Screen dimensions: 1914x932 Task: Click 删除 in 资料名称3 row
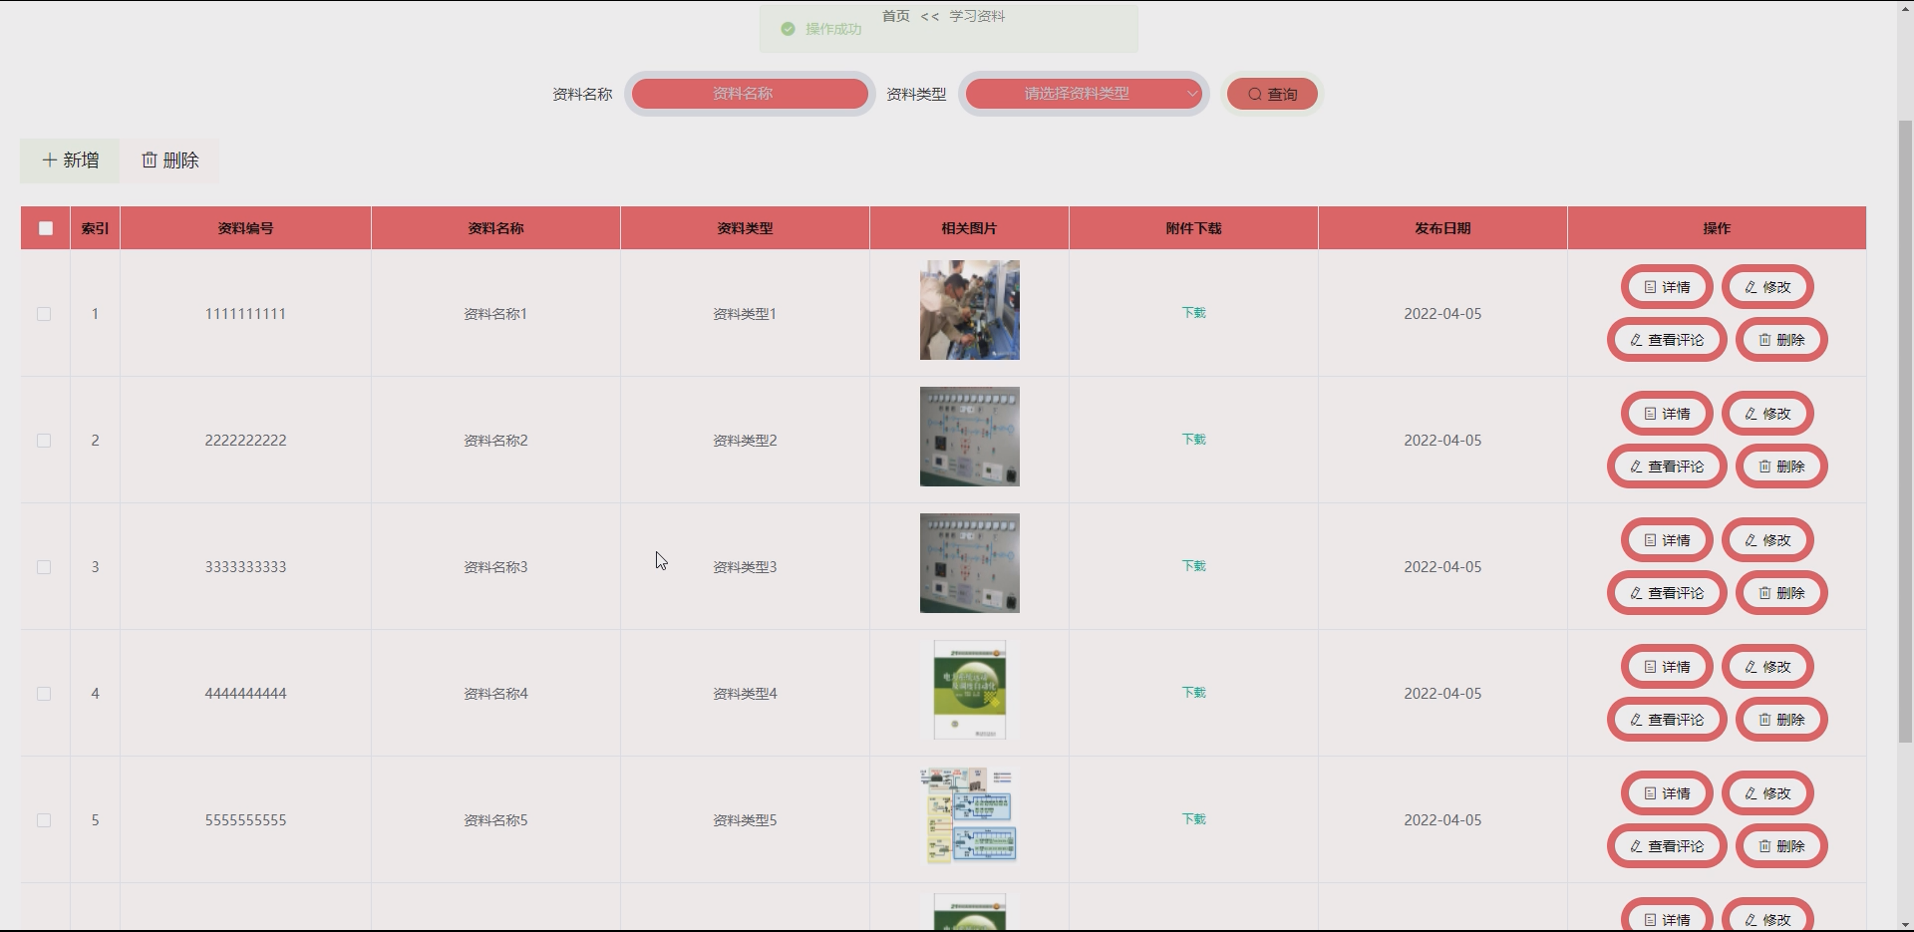1782,593
